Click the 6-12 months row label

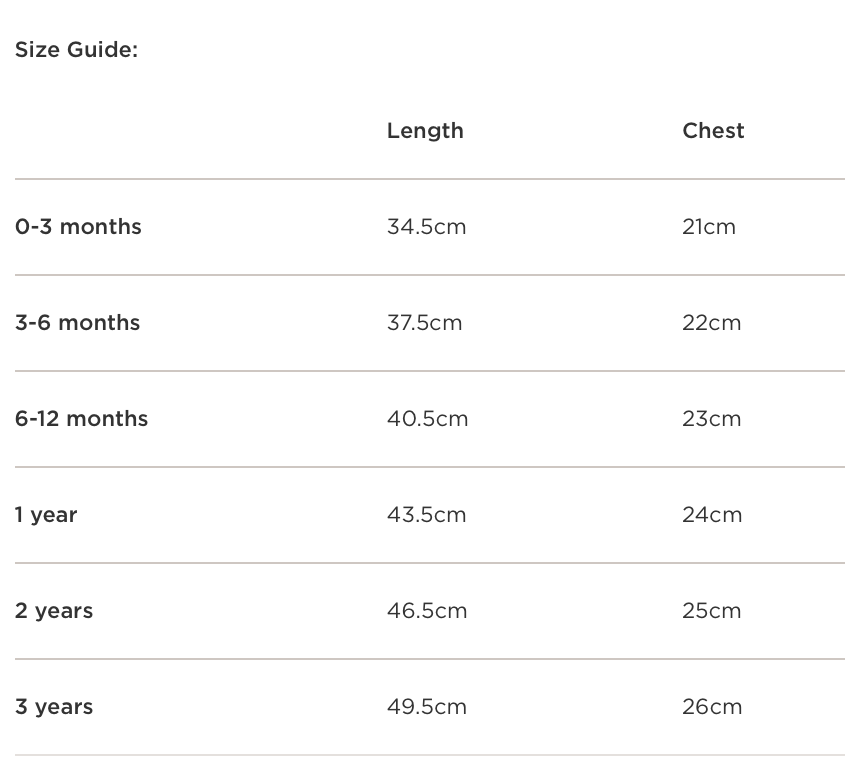click(x=81, y=419)
